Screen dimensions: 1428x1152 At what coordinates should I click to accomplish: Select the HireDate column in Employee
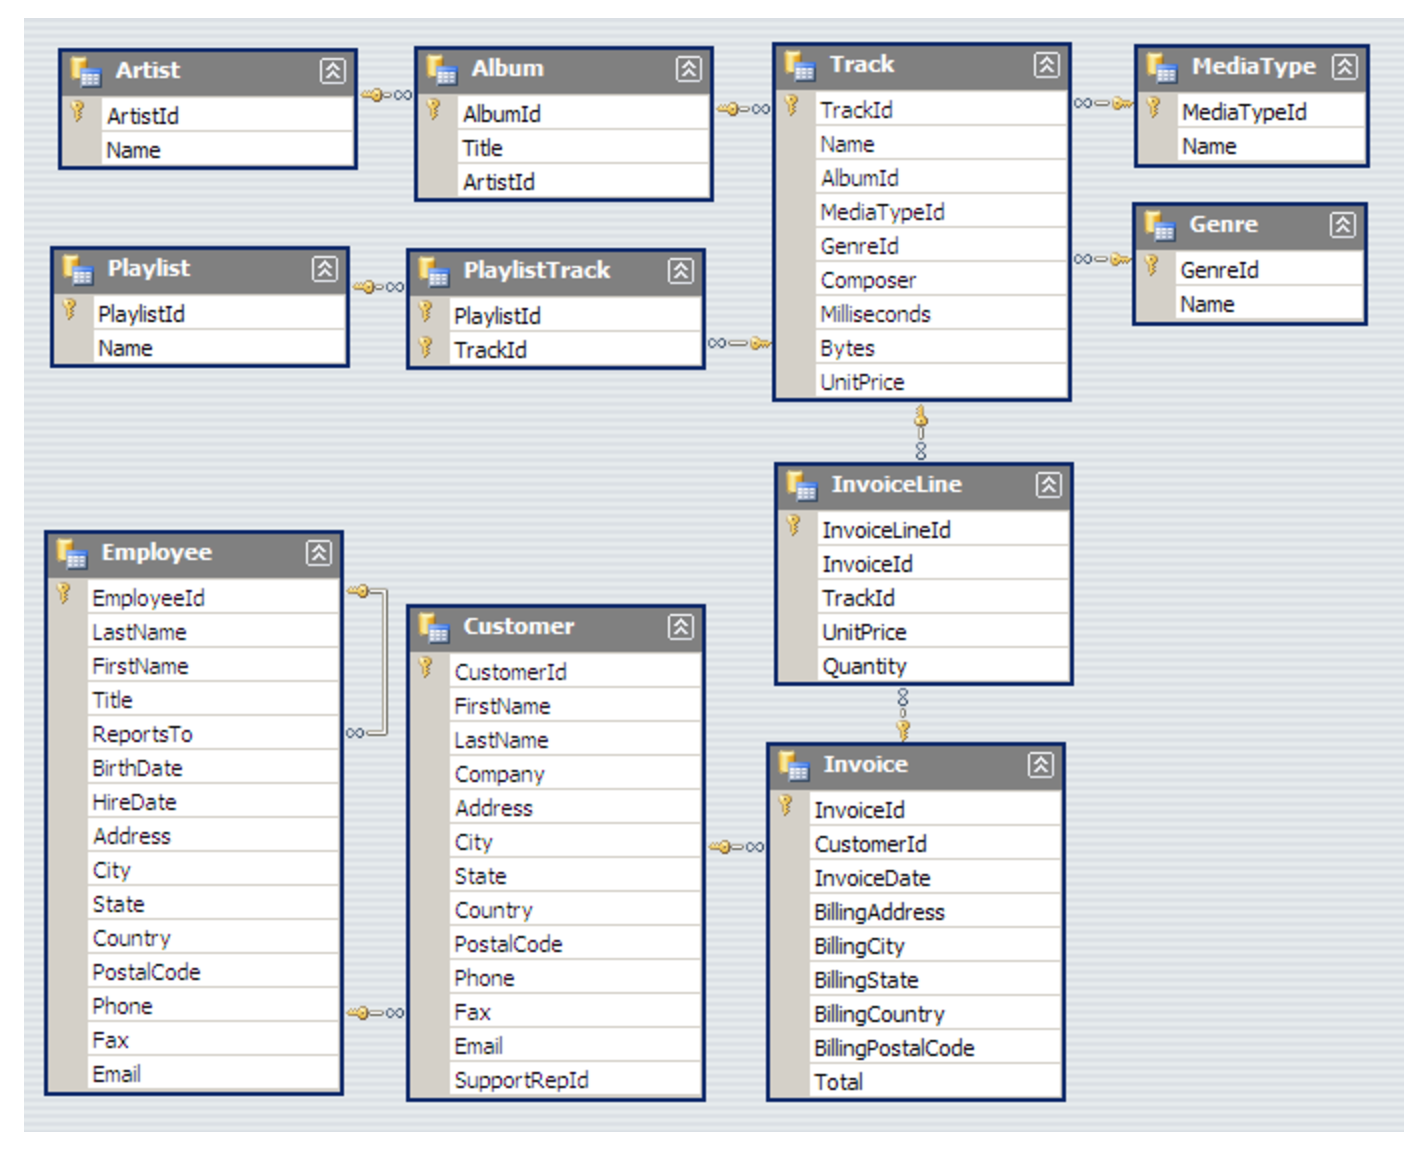click(214, 802)
